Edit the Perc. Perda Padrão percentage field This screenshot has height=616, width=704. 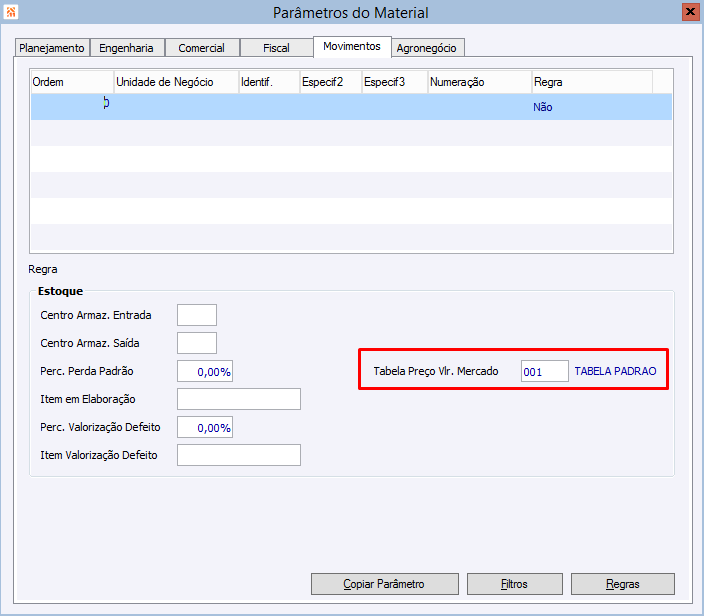[x=205, y=371]
